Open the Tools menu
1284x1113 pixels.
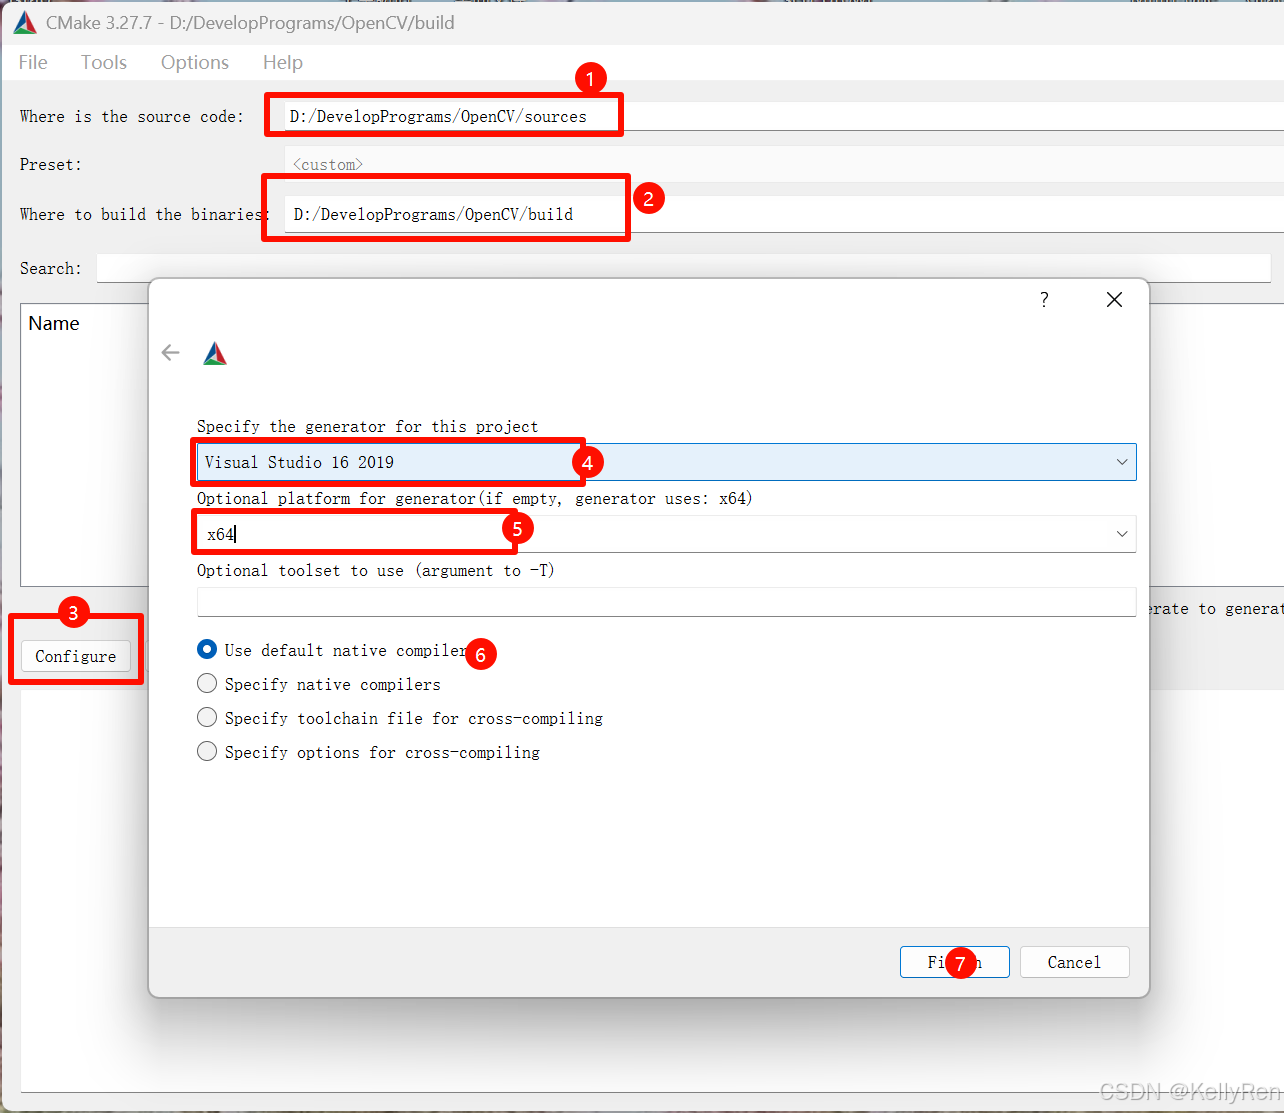point(103,62)
